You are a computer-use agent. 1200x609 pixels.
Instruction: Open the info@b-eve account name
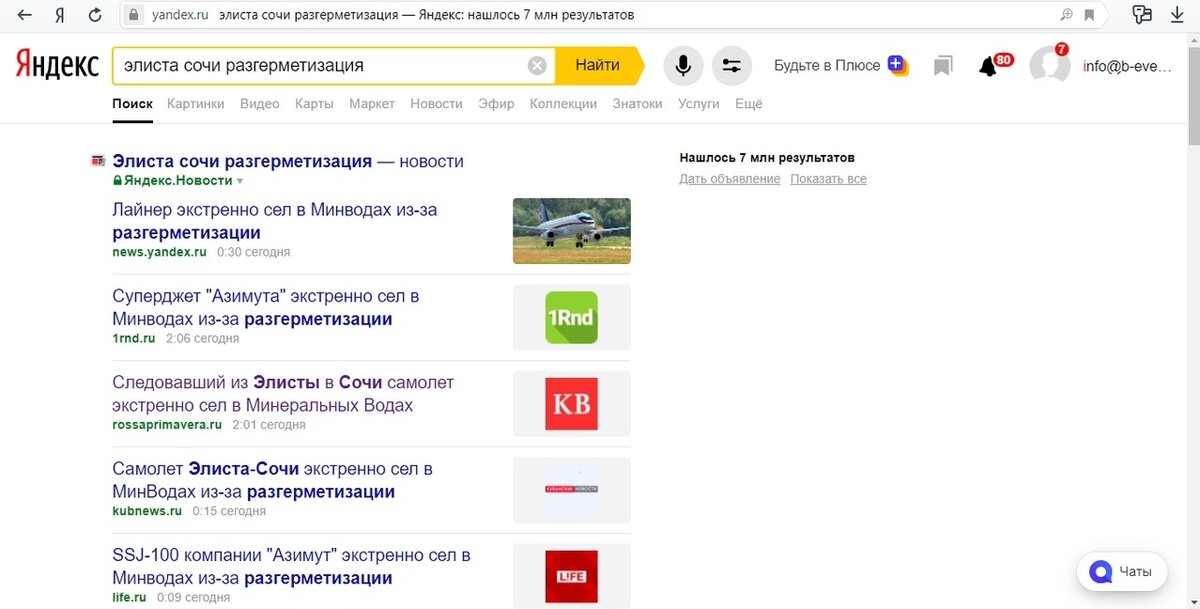pos(1126,66)
